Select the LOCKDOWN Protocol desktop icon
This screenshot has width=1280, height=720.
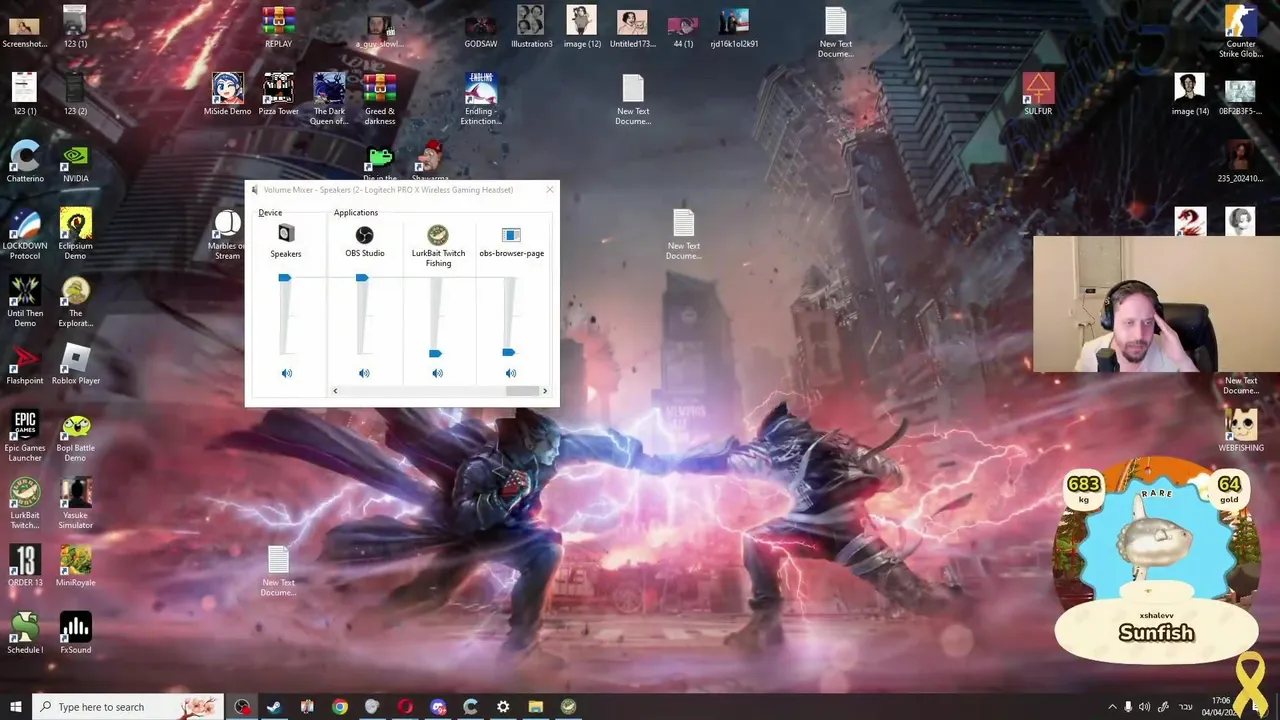pyautogui.click(x=25, y=234)
